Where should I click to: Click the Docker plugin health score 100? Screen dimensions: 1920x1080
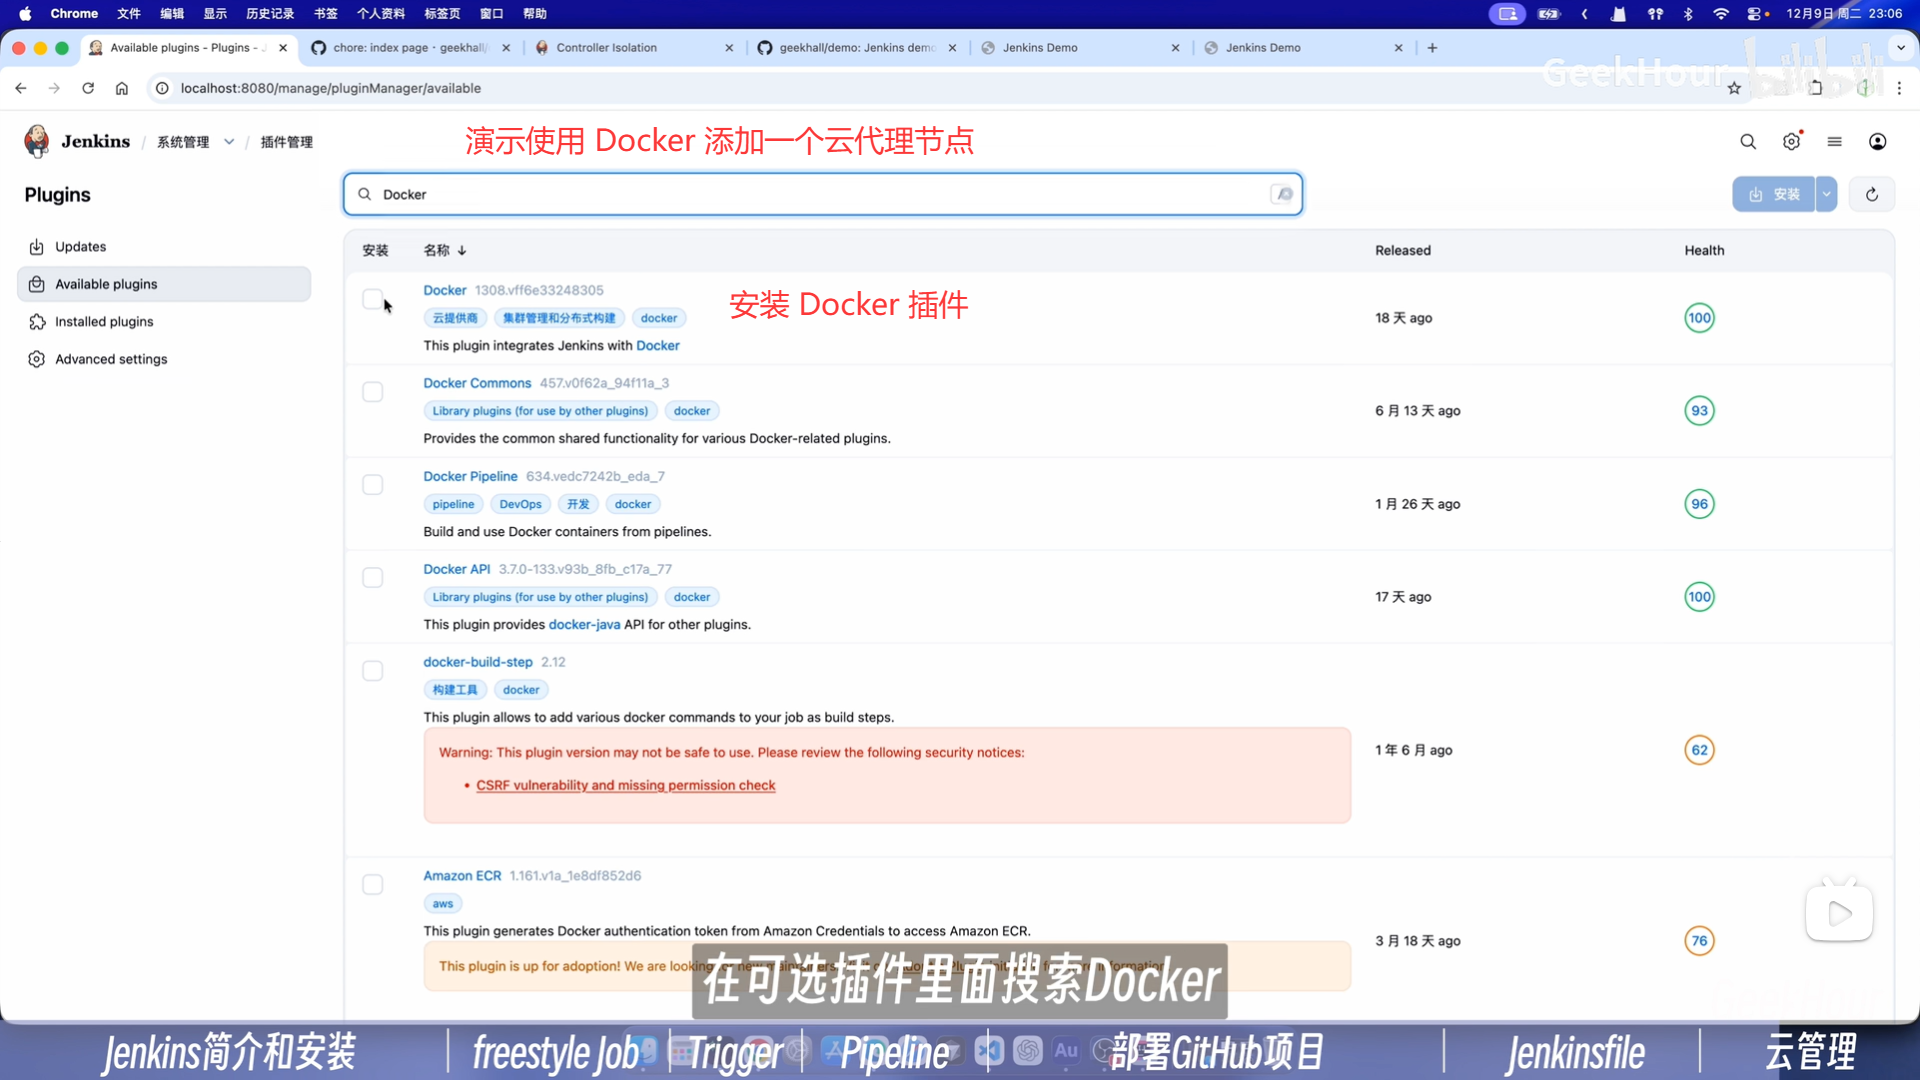tap(1698, 318)
